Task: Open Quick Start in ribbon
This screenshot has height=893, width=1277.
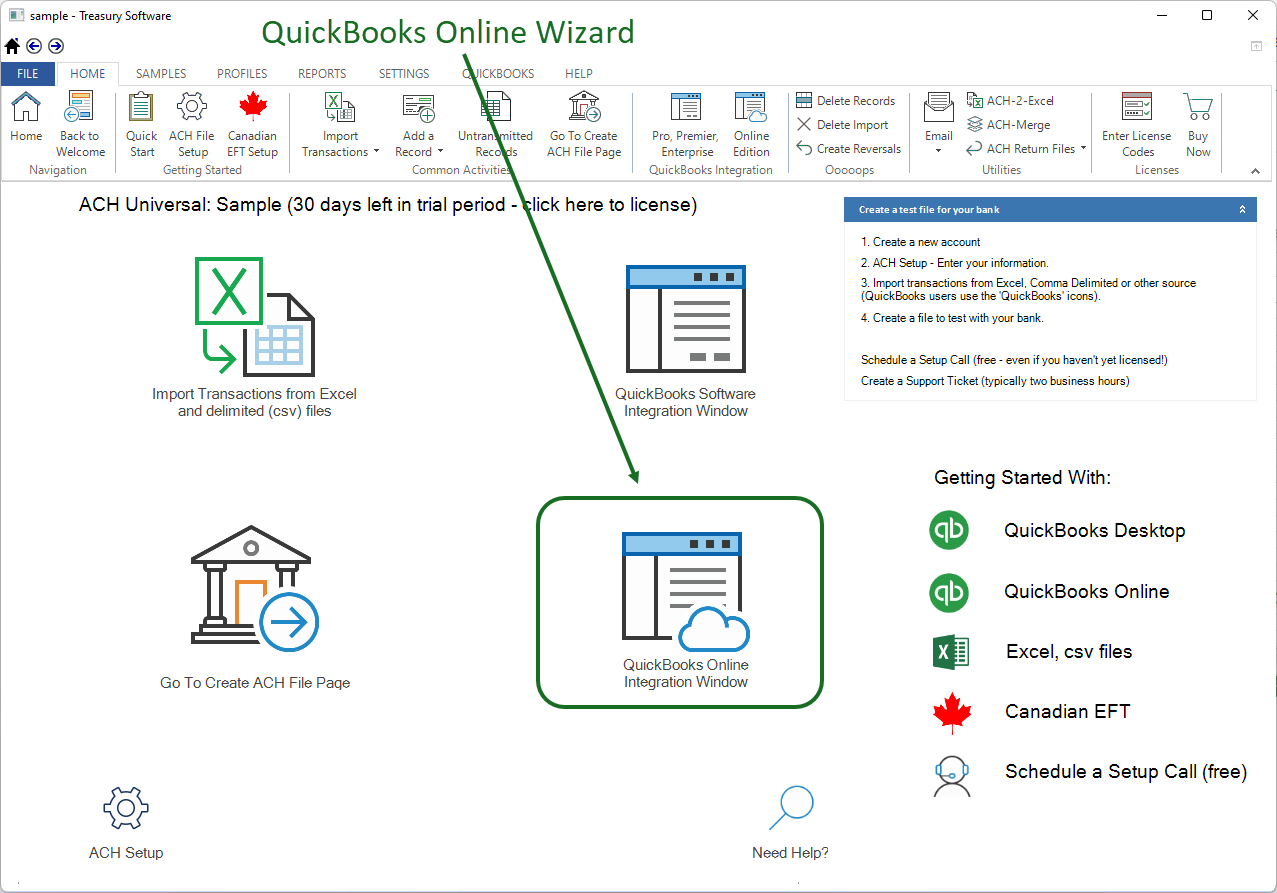Action: pos(142,123)
